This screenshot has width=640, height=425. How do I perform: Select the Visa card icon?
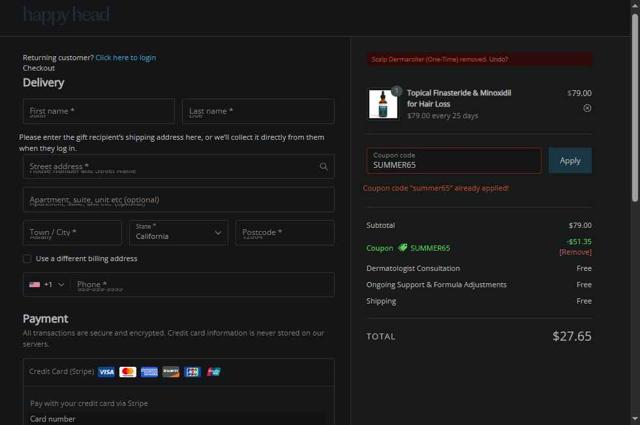coord(106,372)
